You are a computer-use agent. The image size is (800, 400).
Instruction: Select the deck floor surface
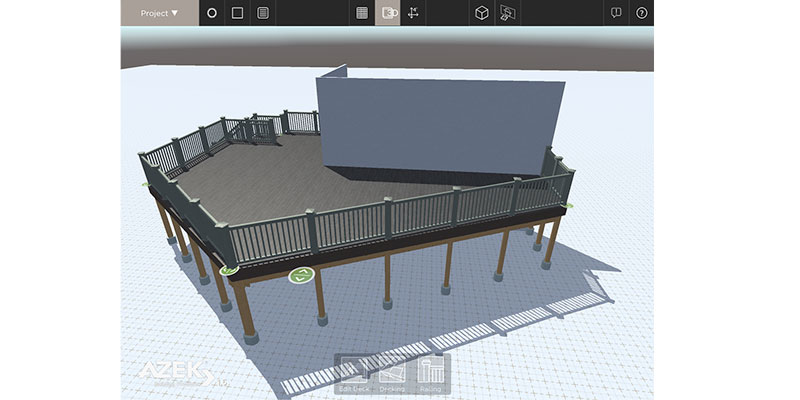click(280, 180)
